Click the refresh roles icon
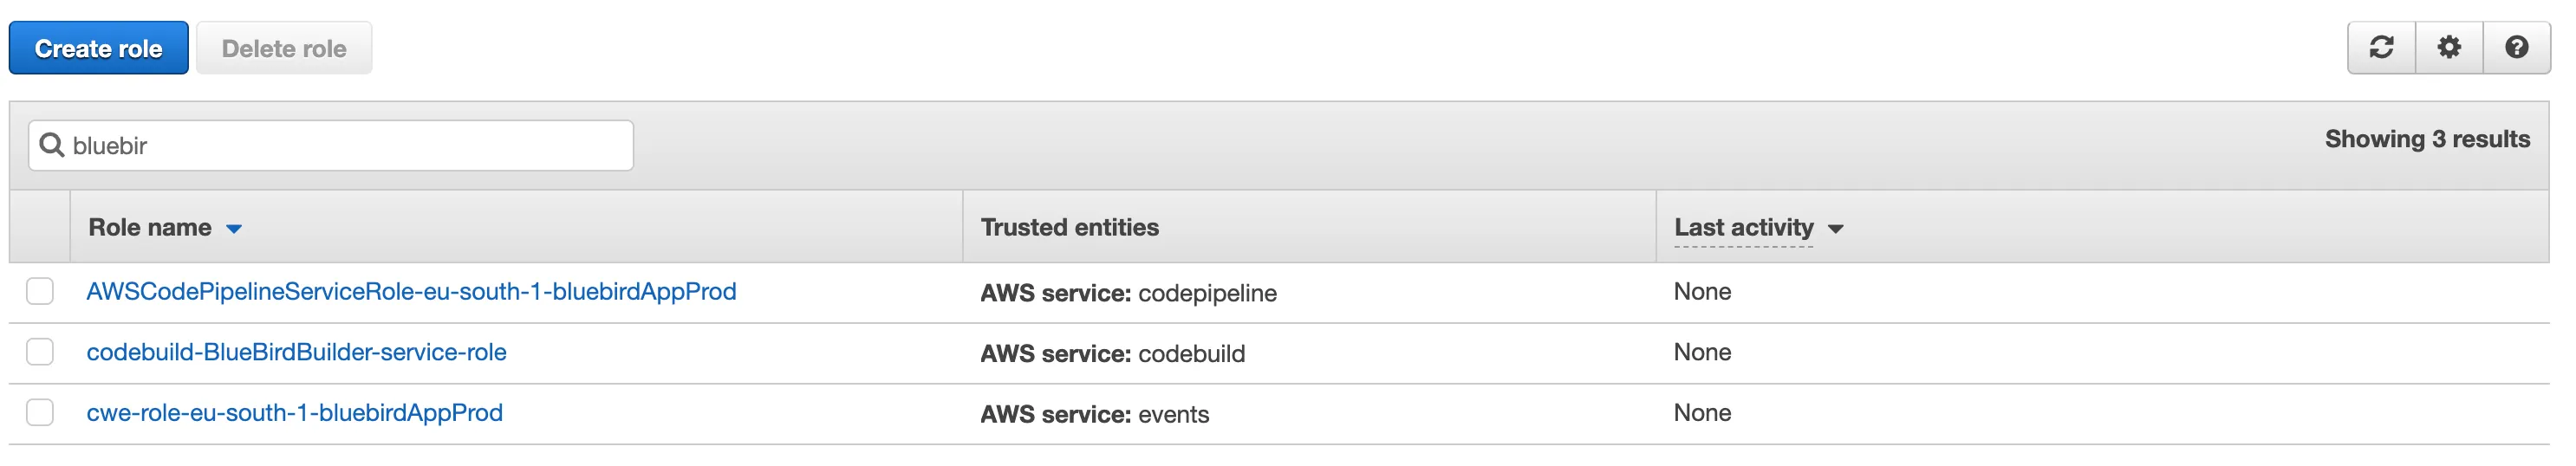Screen dimensions: 2576x466 (x=2381, y=48)
